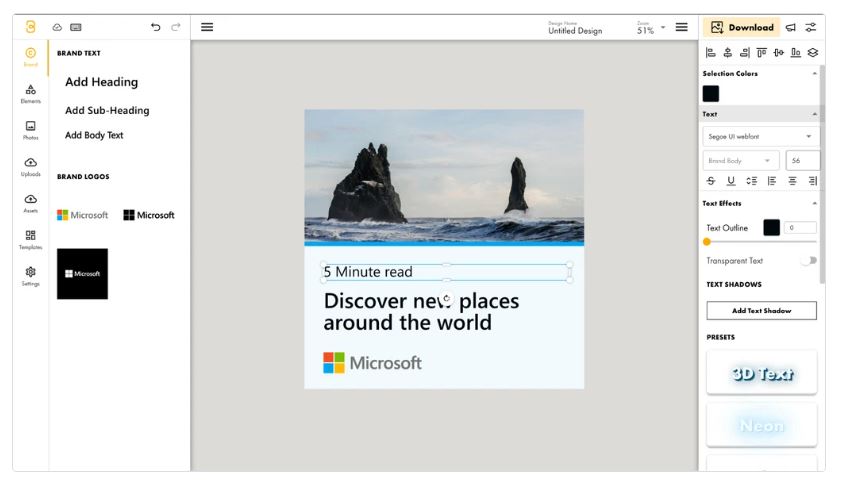
Task: Click Add Heading
Action: click(x=101, y=82)
